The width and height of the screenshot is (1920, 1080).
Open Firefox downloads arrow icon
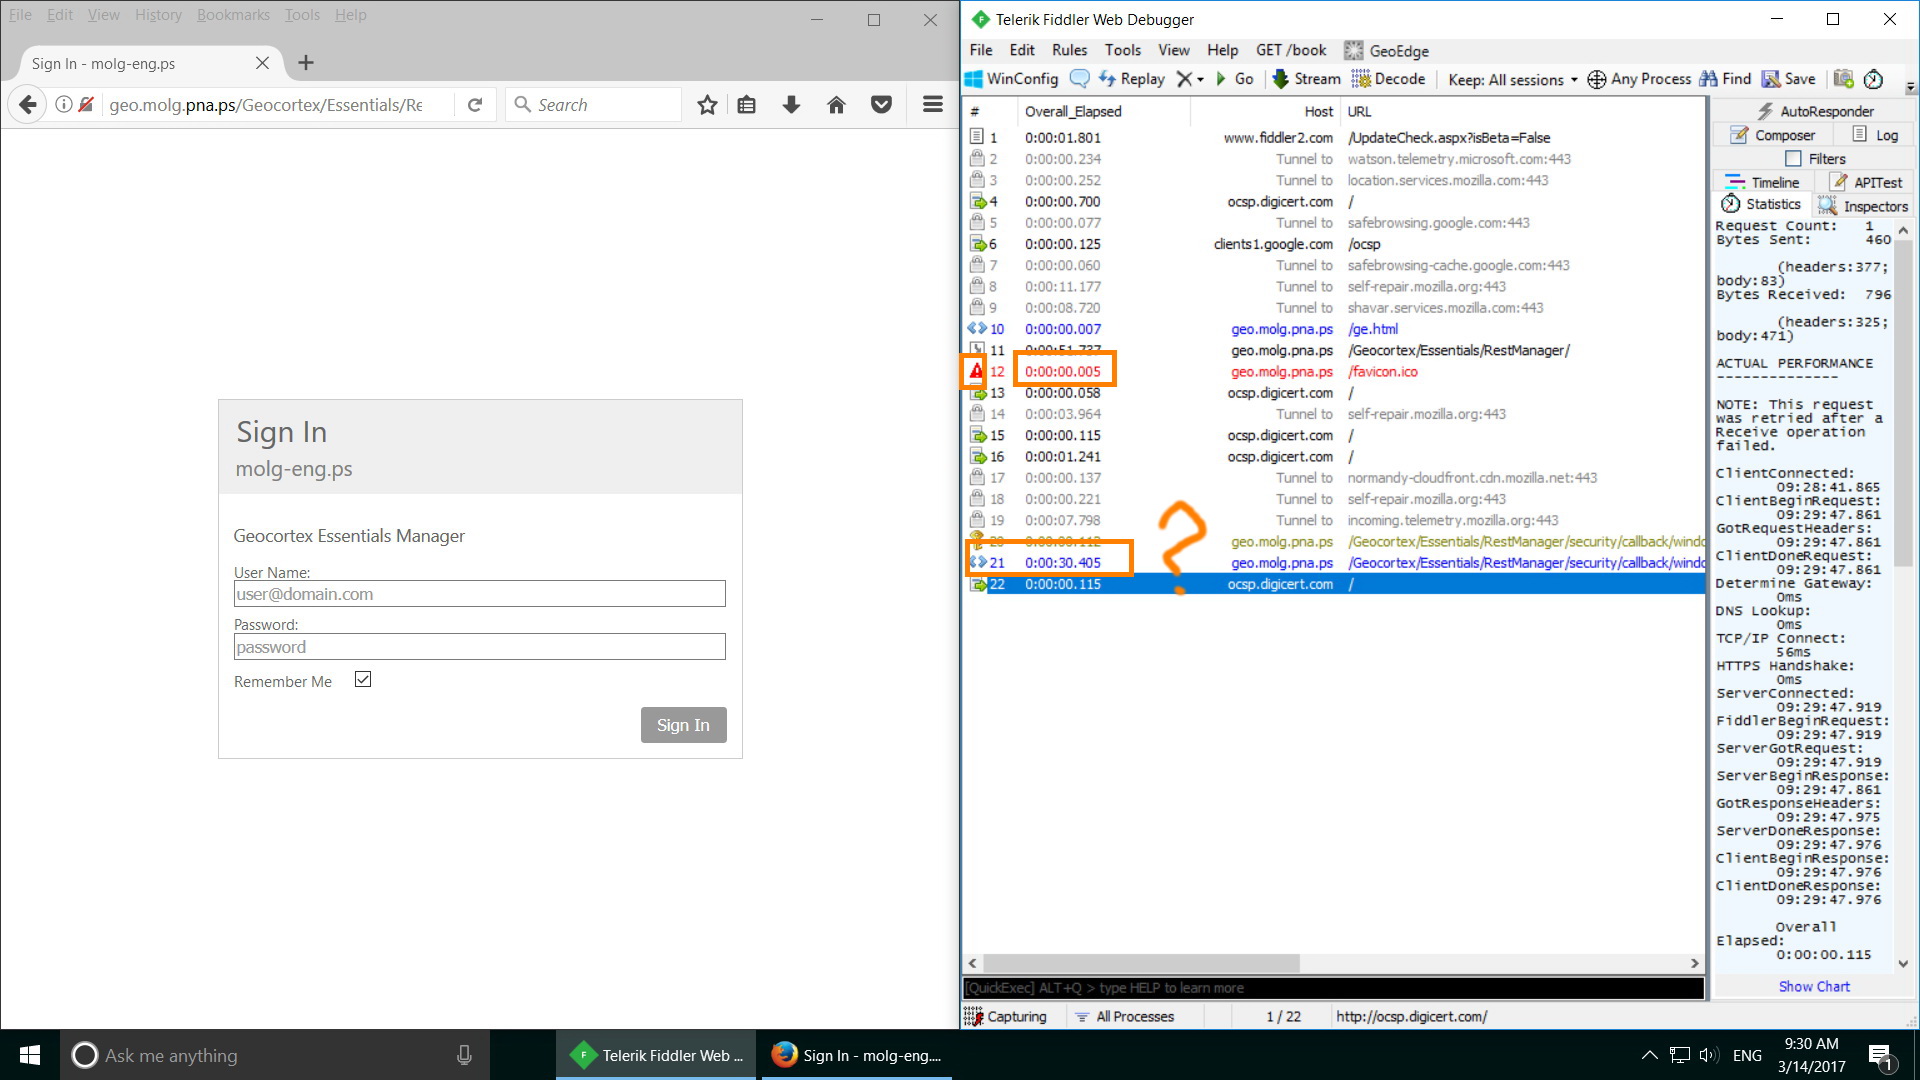tap(791, 104)
